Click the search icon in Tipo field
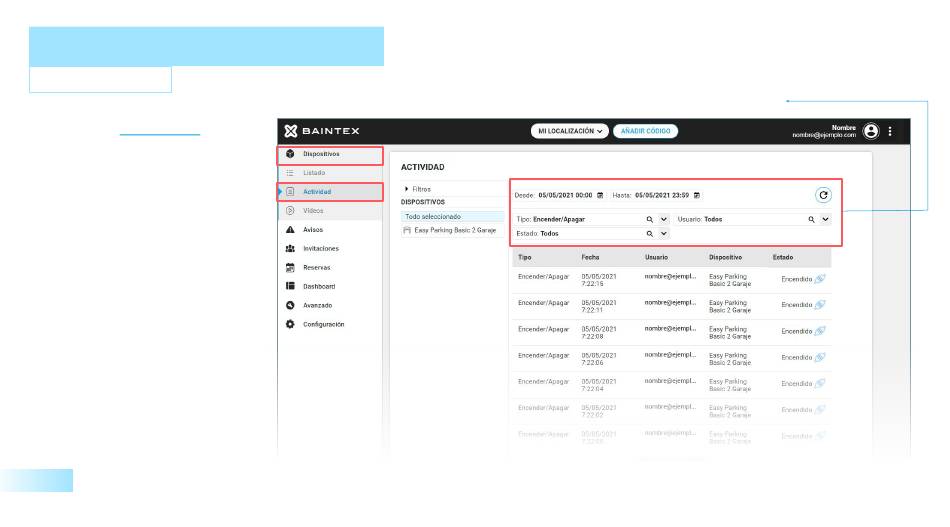 point(649,218)
